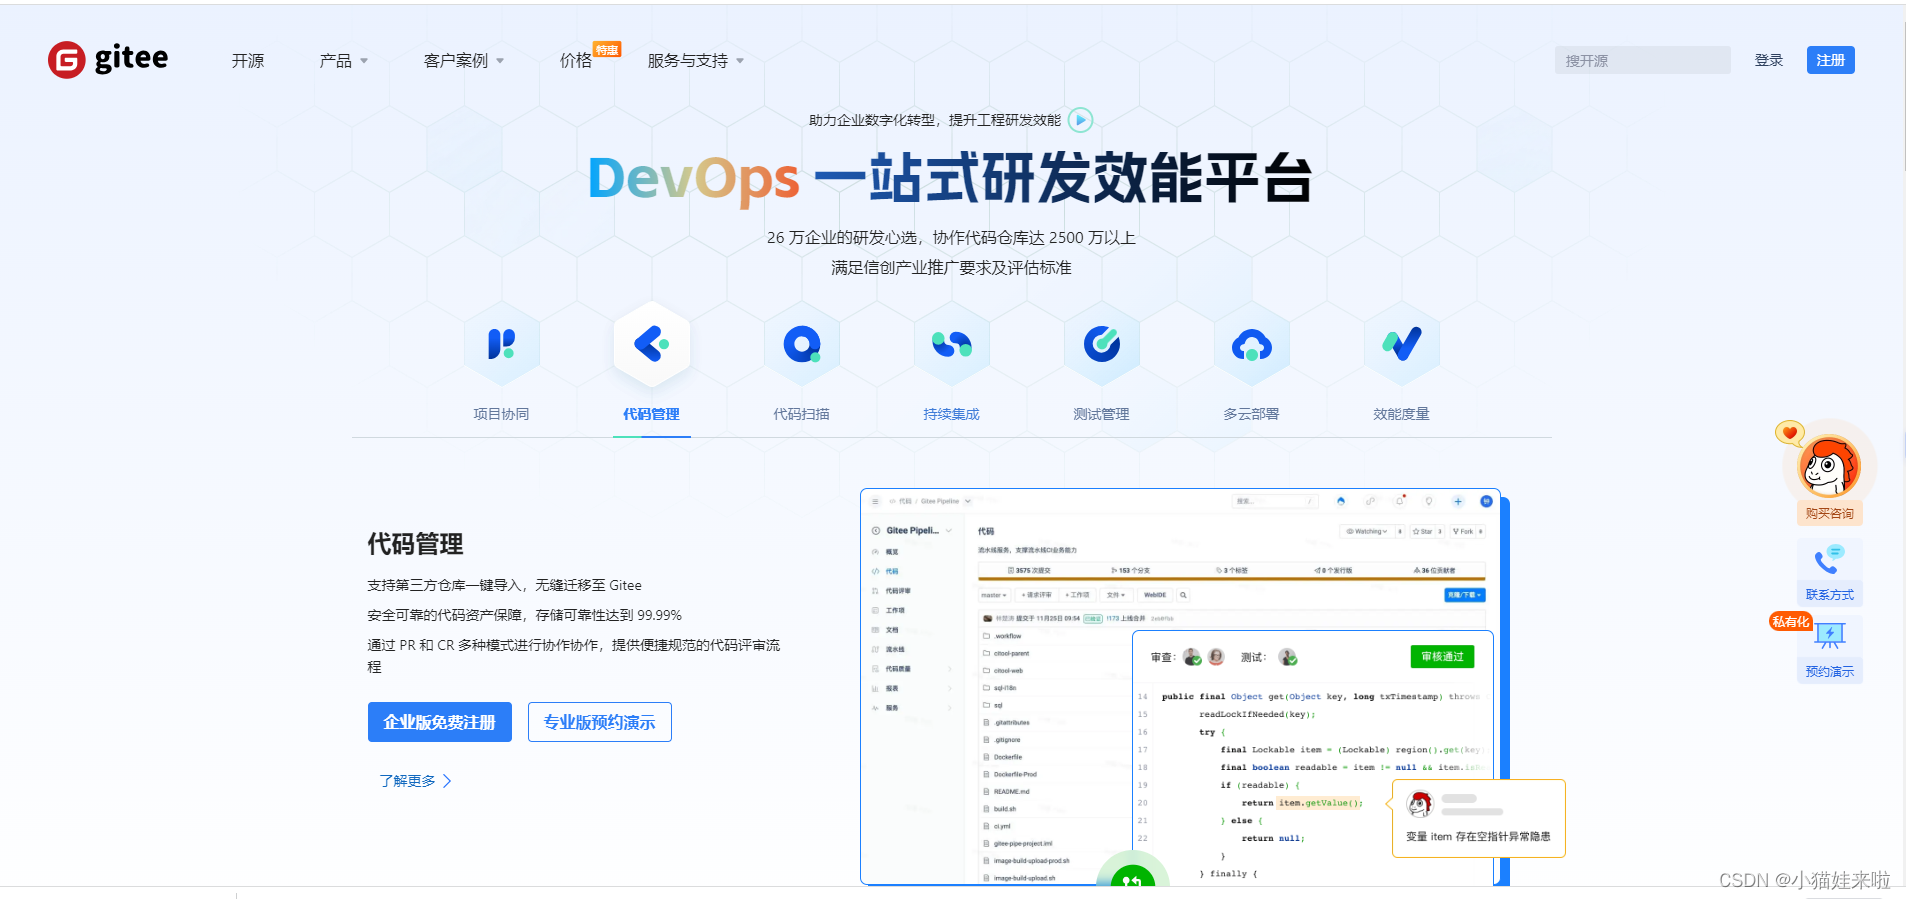Open the 开源 menu item
The width and height of the screenshot is (1906, 899).
248,61
